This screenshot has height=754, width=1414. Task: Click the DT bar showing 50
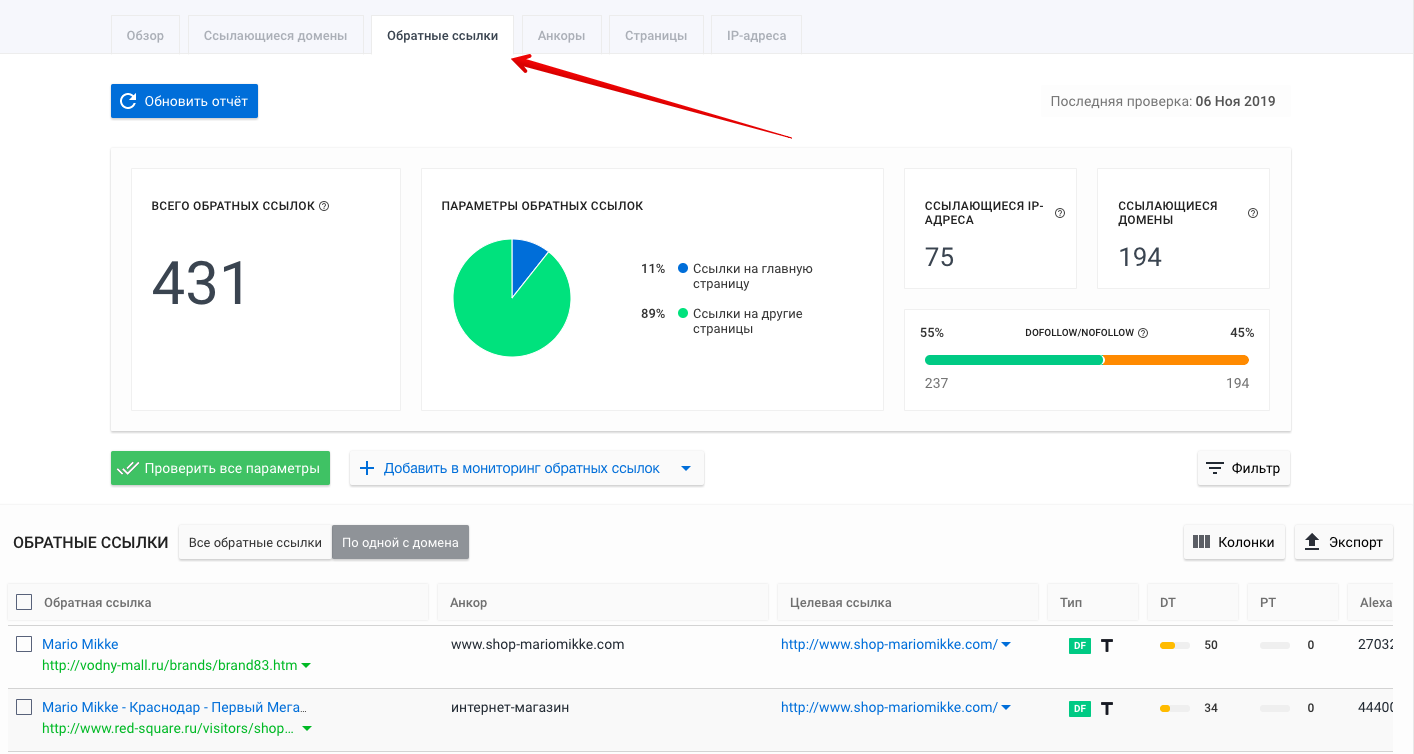coord(1175,645)
